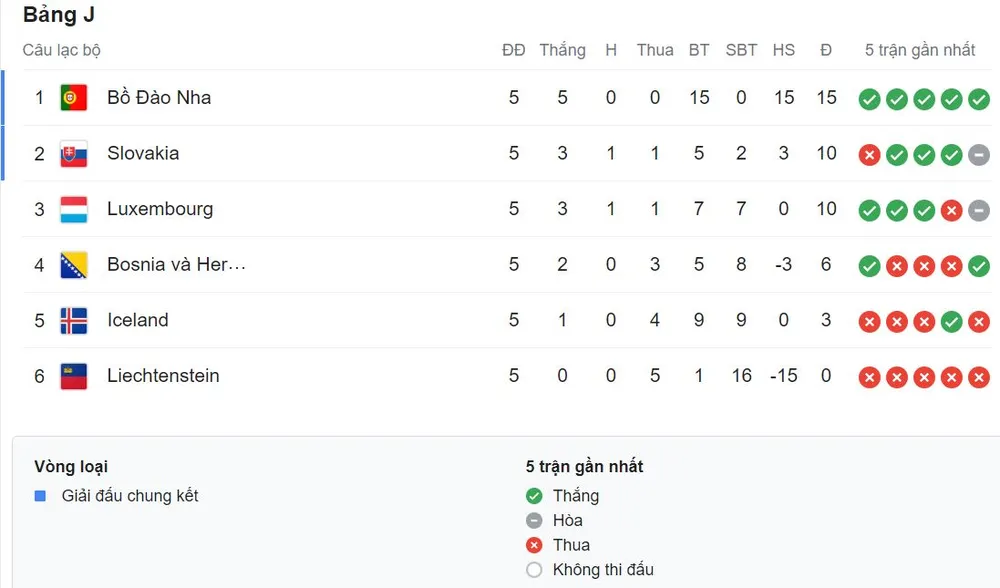Click the Liechtenstein flag icon

[74, 377]
